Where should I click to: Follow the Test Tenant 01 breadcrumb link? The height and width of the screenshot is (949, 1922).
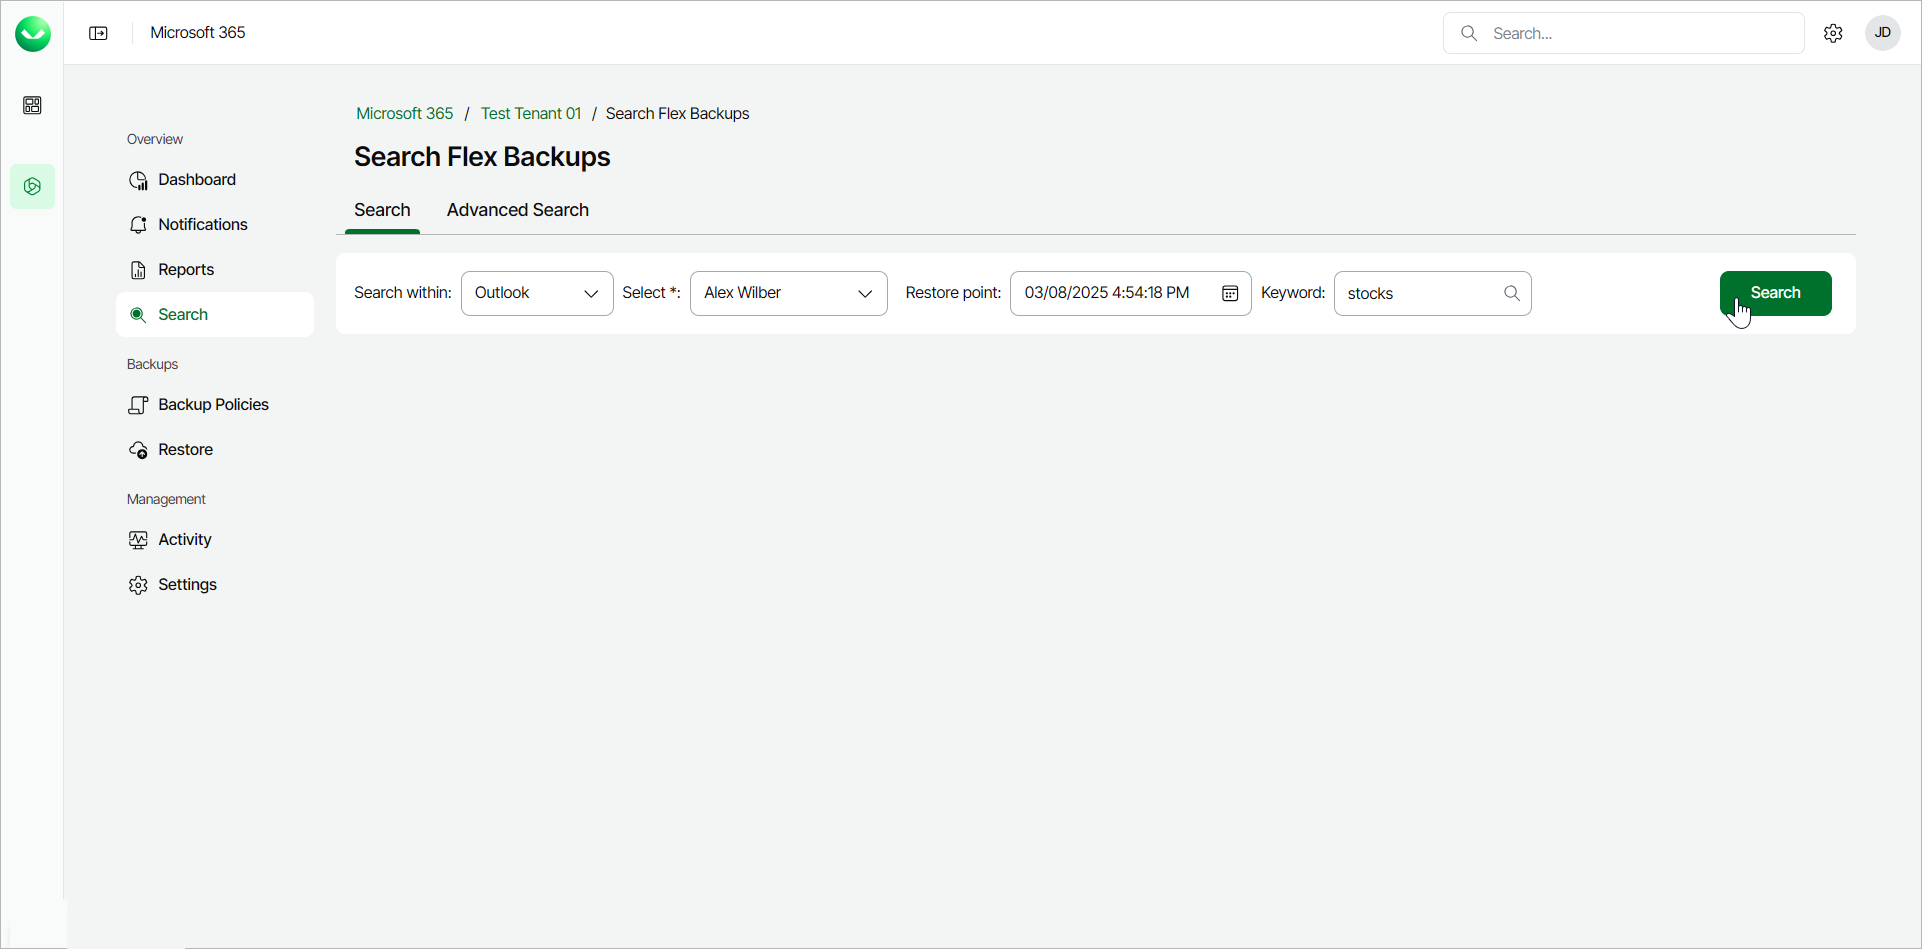click(x=530, y=114)
